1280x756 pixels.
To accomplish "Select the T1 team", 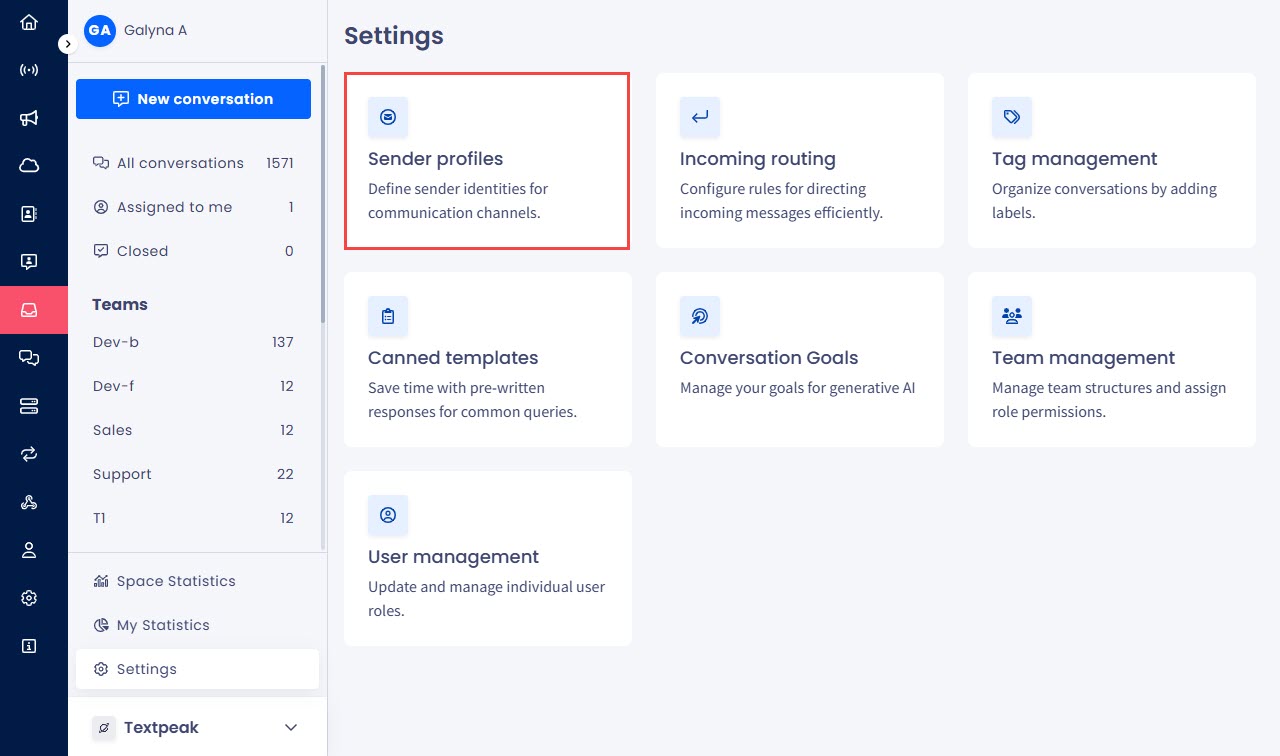I will (193, 518).
